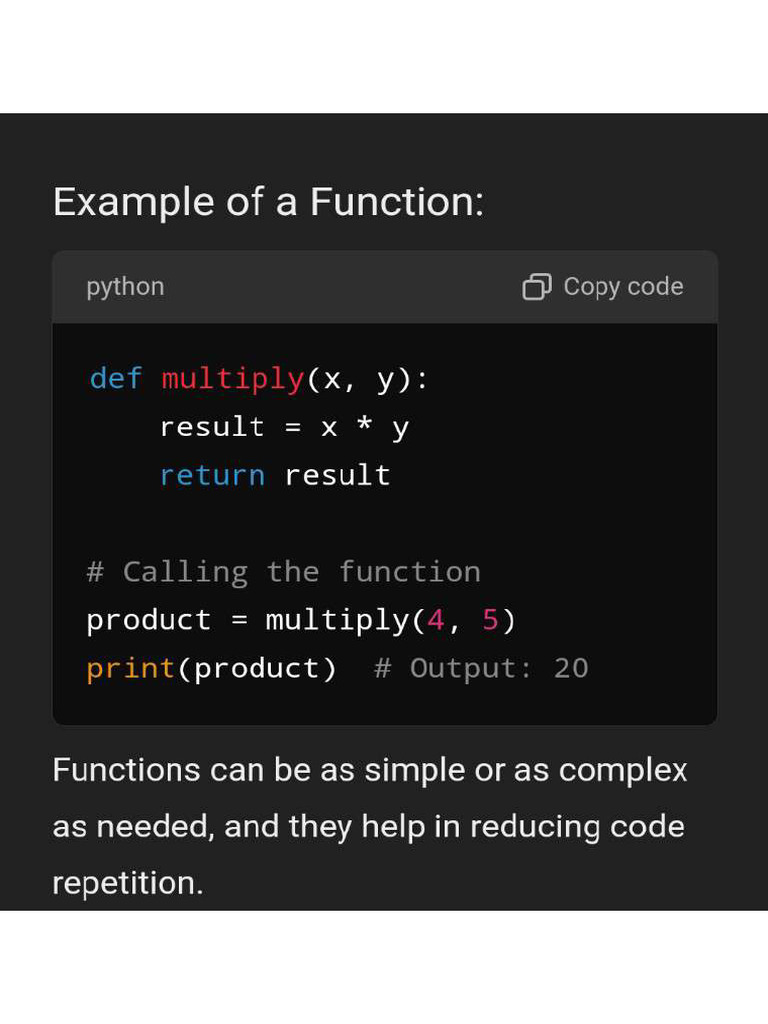This screenshot has height=1024, width=768.
Task: Click the copy code clipboard icon
Action: (x=537, y=287)
